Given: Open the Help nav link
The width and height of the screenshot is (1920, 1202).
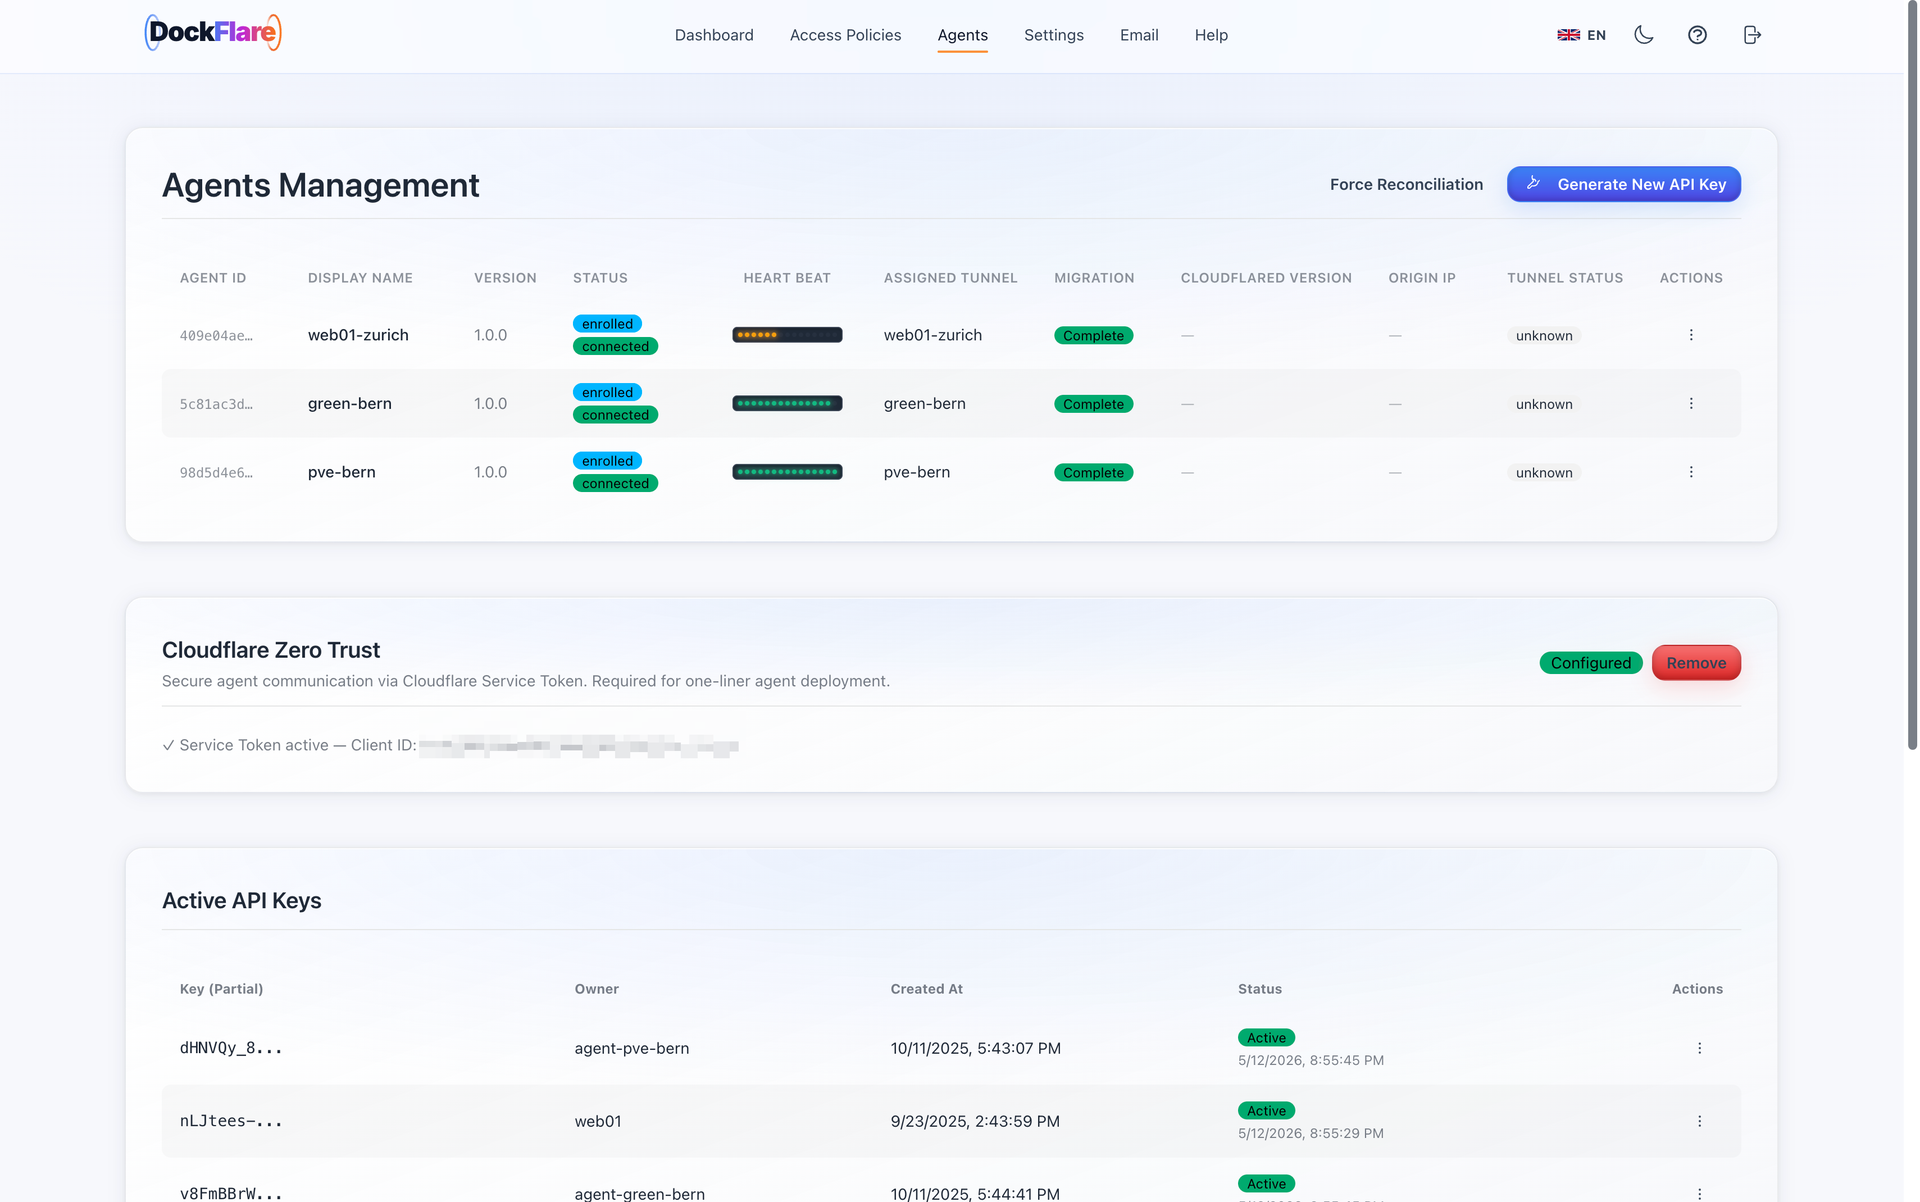Looking at the screenshot, I should coord(1211,35).
